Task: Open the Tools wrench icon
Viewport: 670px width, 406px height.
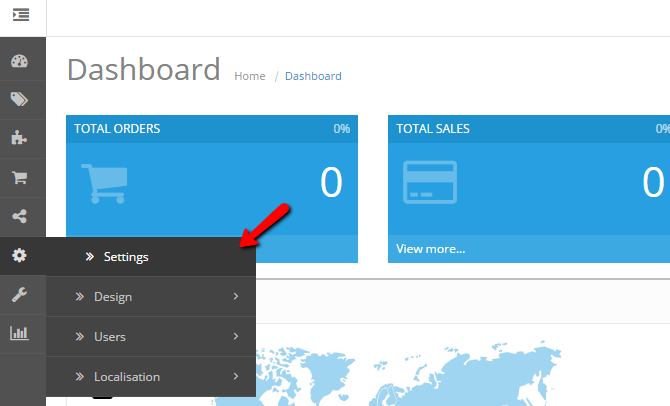Action: 20,294
